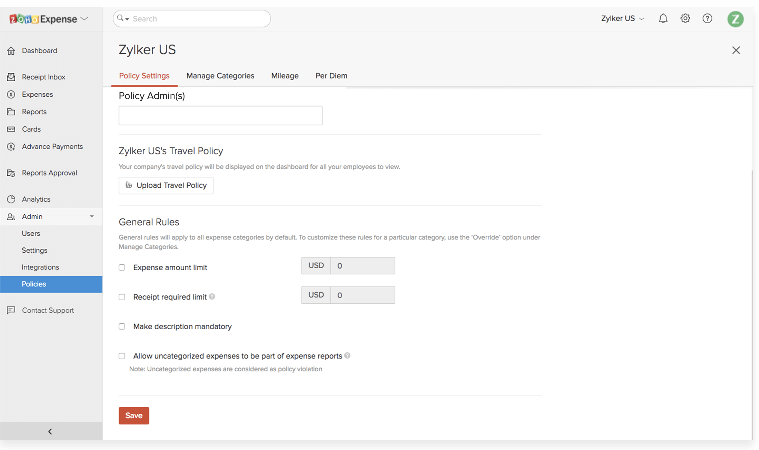Click the Expenses icon in sidebar
The image size is (759, 450).
coord(11,94)
